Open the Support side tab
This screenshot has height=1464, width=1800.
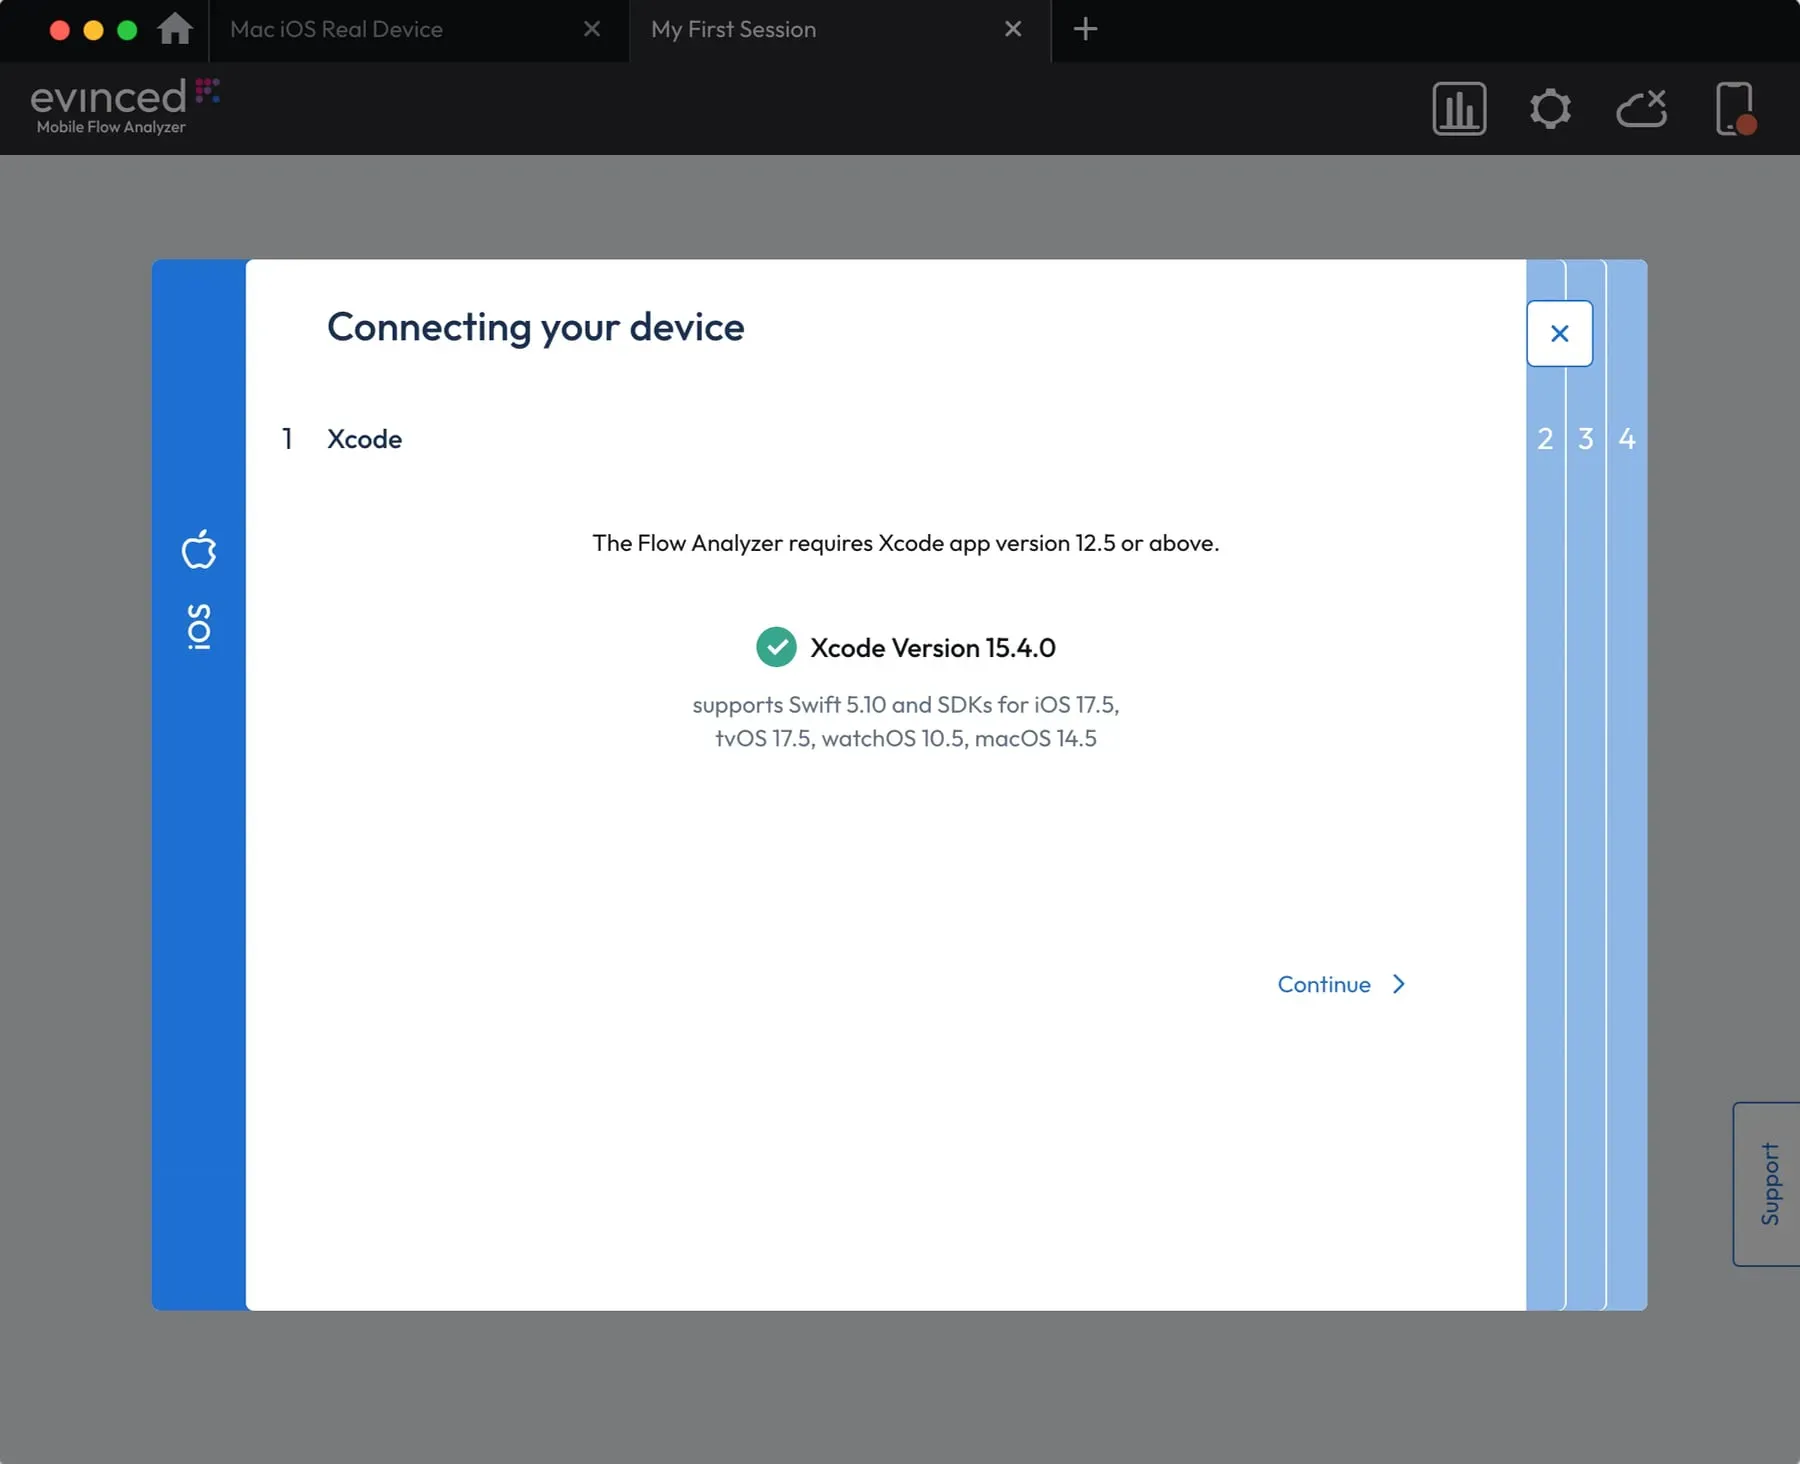pos(1767,1184)
